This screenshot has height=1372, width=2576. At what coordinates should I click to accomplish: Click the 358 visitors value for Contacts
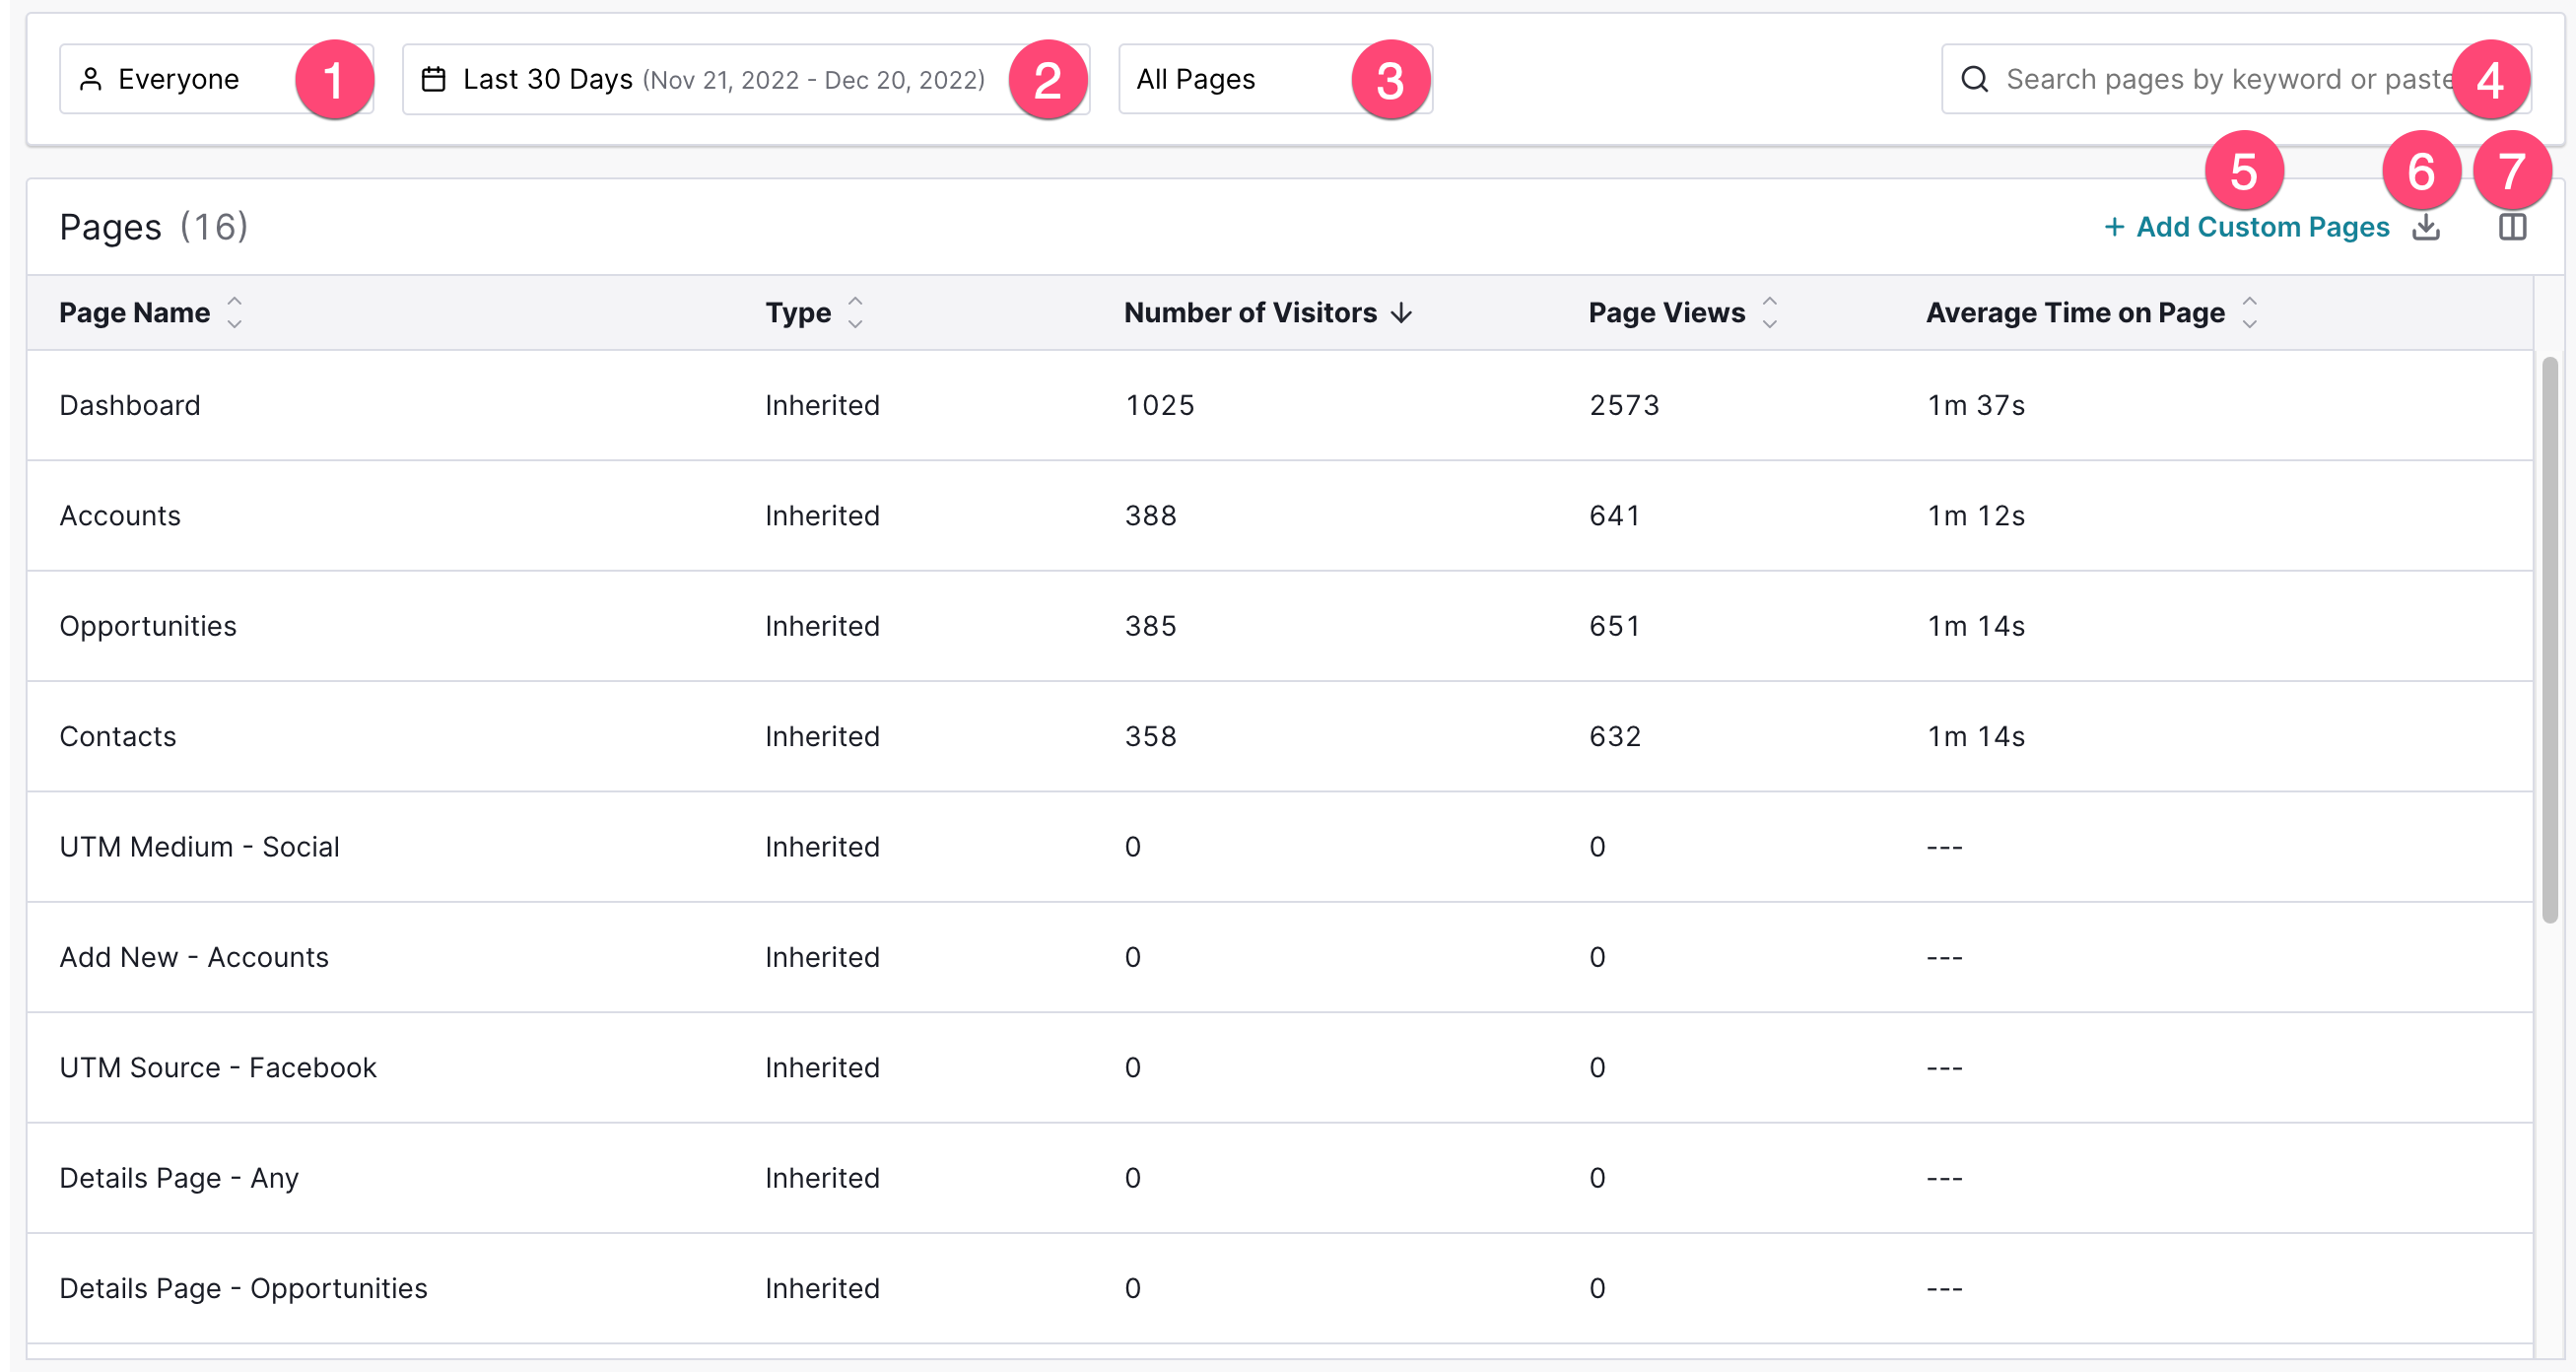click(1150, 737)
